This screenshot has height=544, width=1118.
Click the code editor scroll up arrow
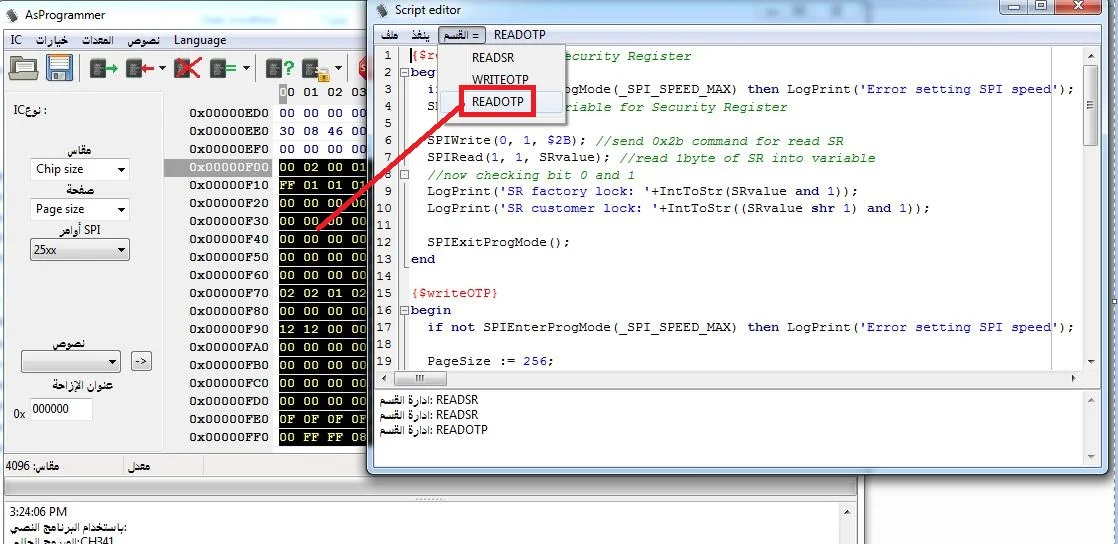(1090, 55)
